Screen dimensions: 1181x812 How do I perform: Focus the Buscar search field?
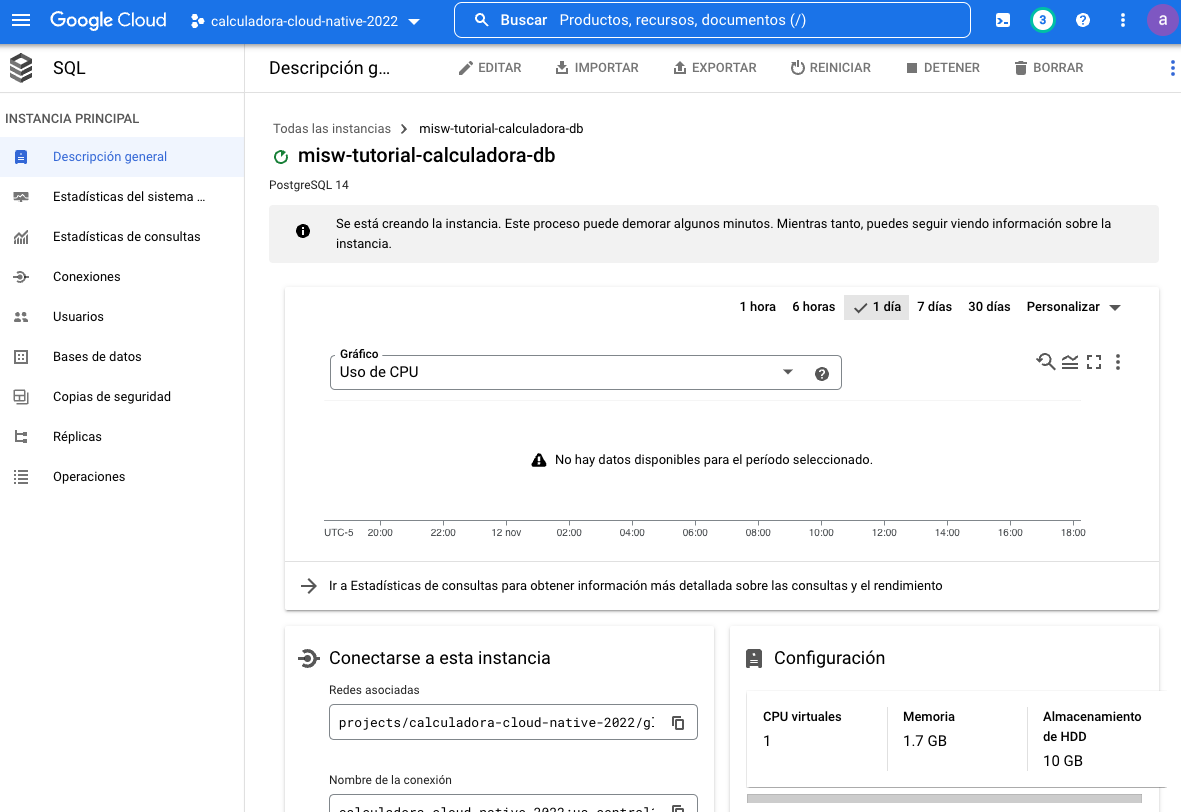click(712, 20)
